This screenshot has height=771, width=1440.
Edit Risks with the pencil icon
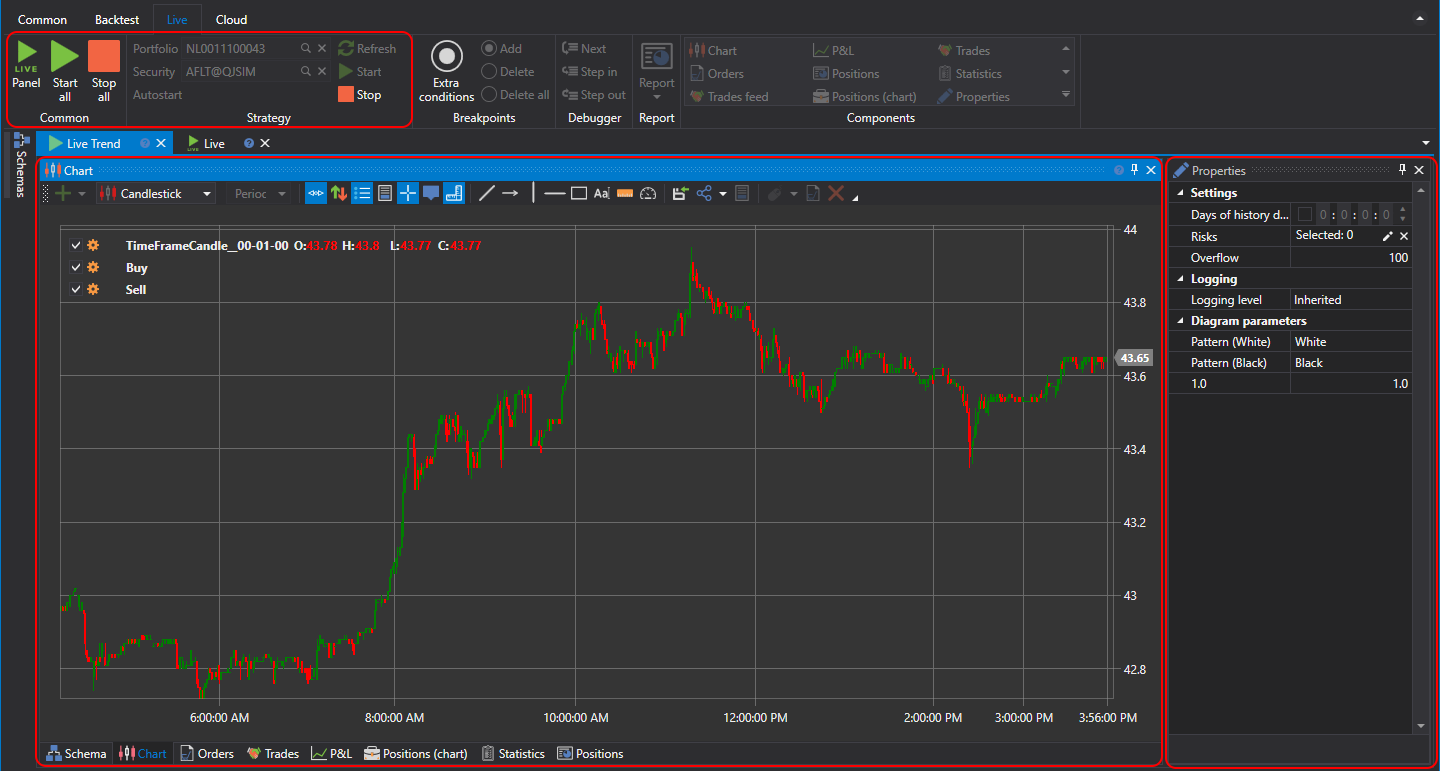(1387, 236)
